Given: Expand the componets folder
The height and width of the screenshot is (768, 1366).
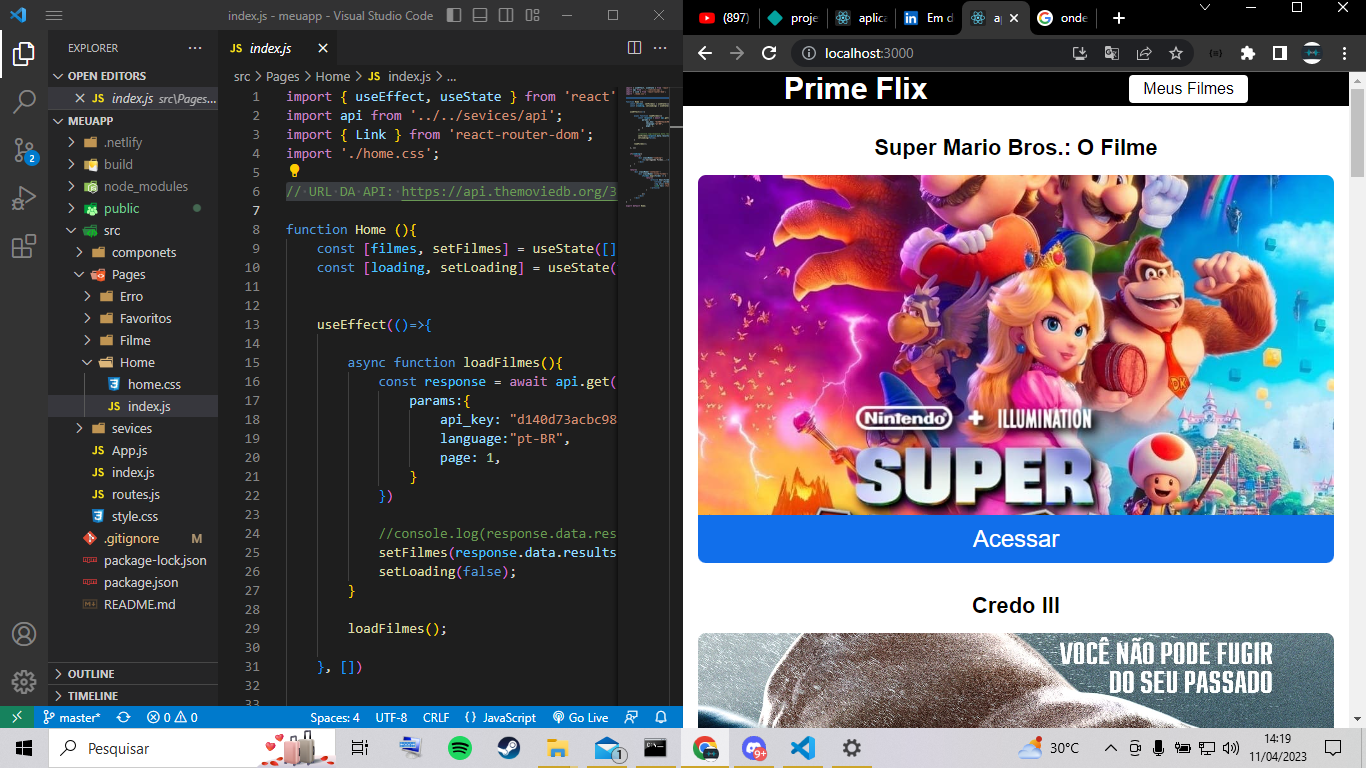Looking at the screenshot, I should tap(133, 252).
